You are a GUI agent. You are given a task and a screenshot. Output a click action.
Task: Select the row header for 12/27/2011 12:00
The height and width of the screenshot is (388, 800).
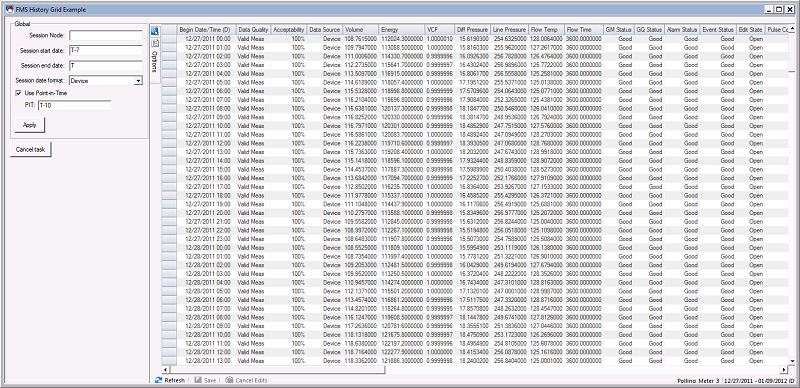point(169,143)
